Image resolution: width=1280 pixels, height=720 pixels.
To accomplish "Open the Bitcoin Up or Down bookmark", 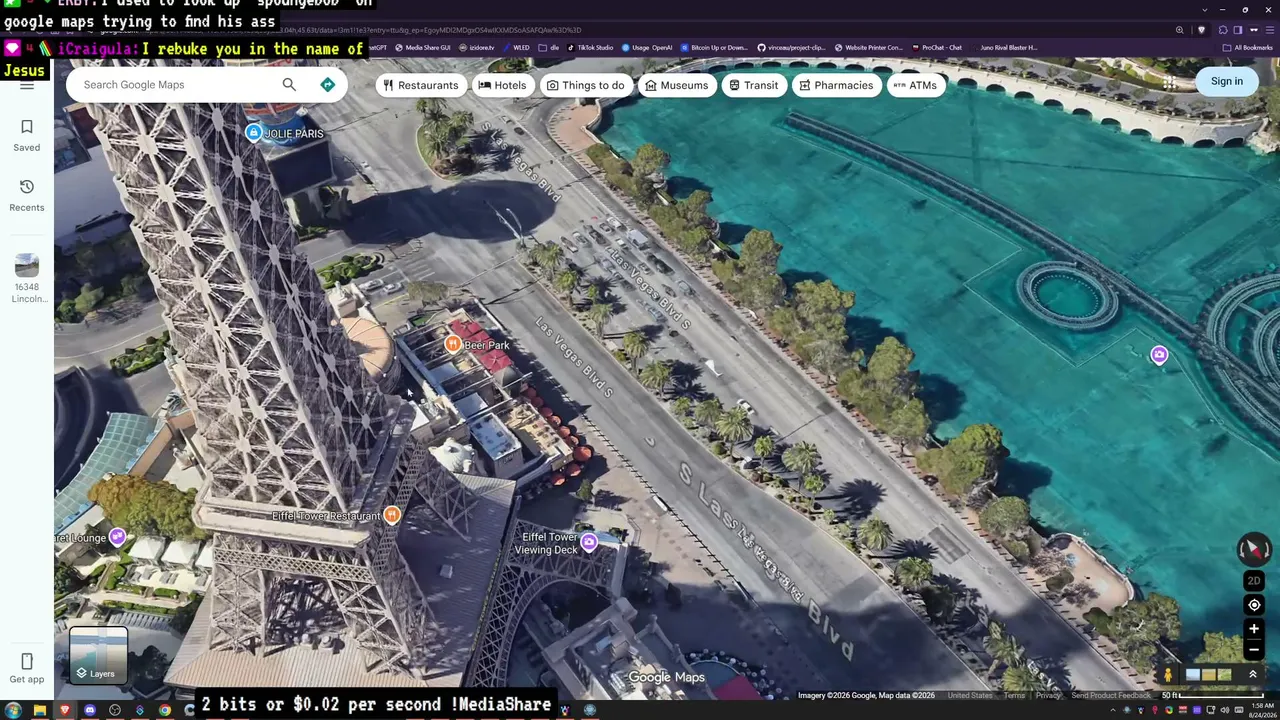I will (x=714, y=47).
